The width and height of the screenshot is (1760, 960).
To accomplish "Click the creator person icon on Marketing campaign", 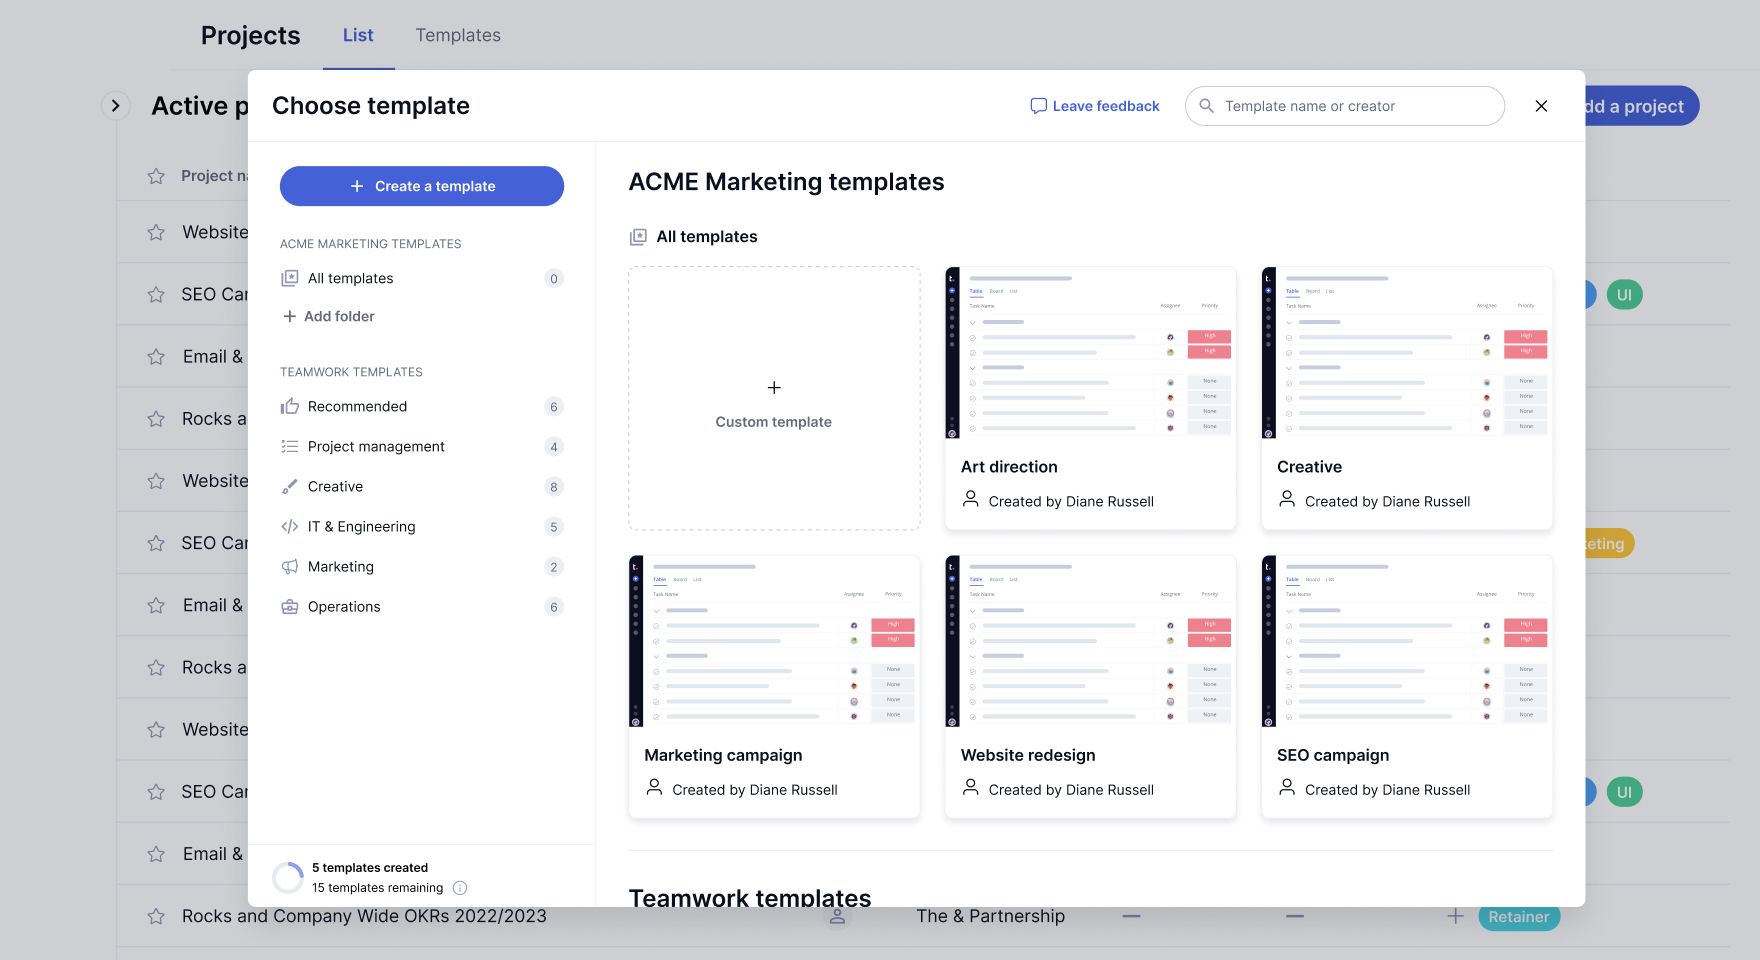I will click(x=654, y=787).
